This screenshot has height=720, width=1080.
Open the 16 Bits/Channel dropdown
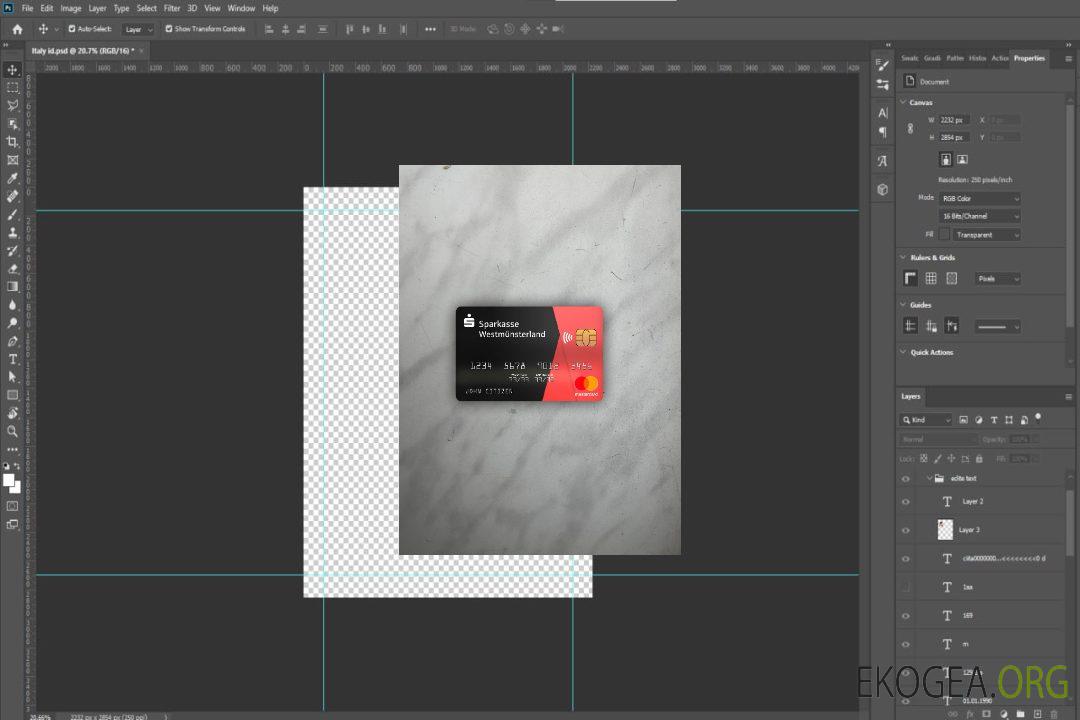coord(979,216)
